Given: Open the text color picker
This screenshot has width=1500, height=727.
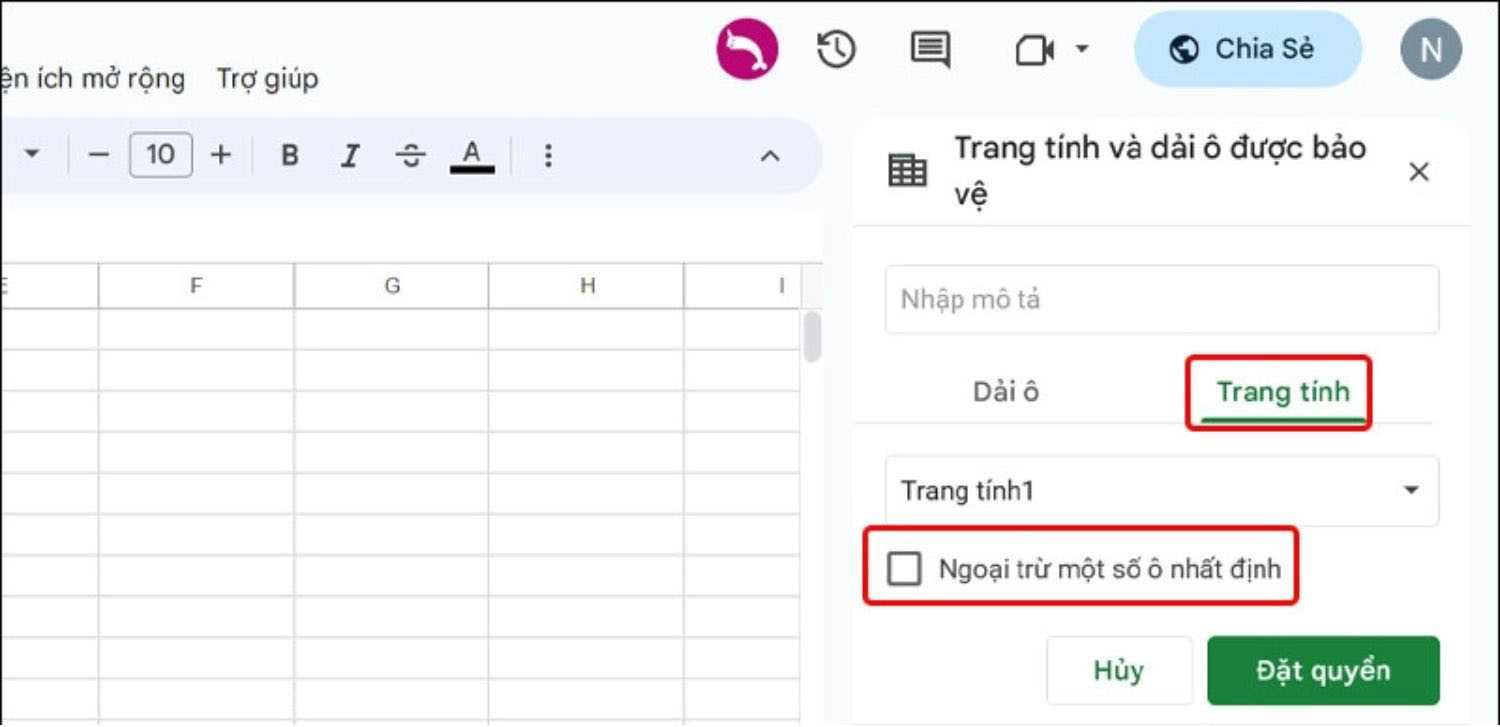Looking at the screenshot, I should 472,155.
